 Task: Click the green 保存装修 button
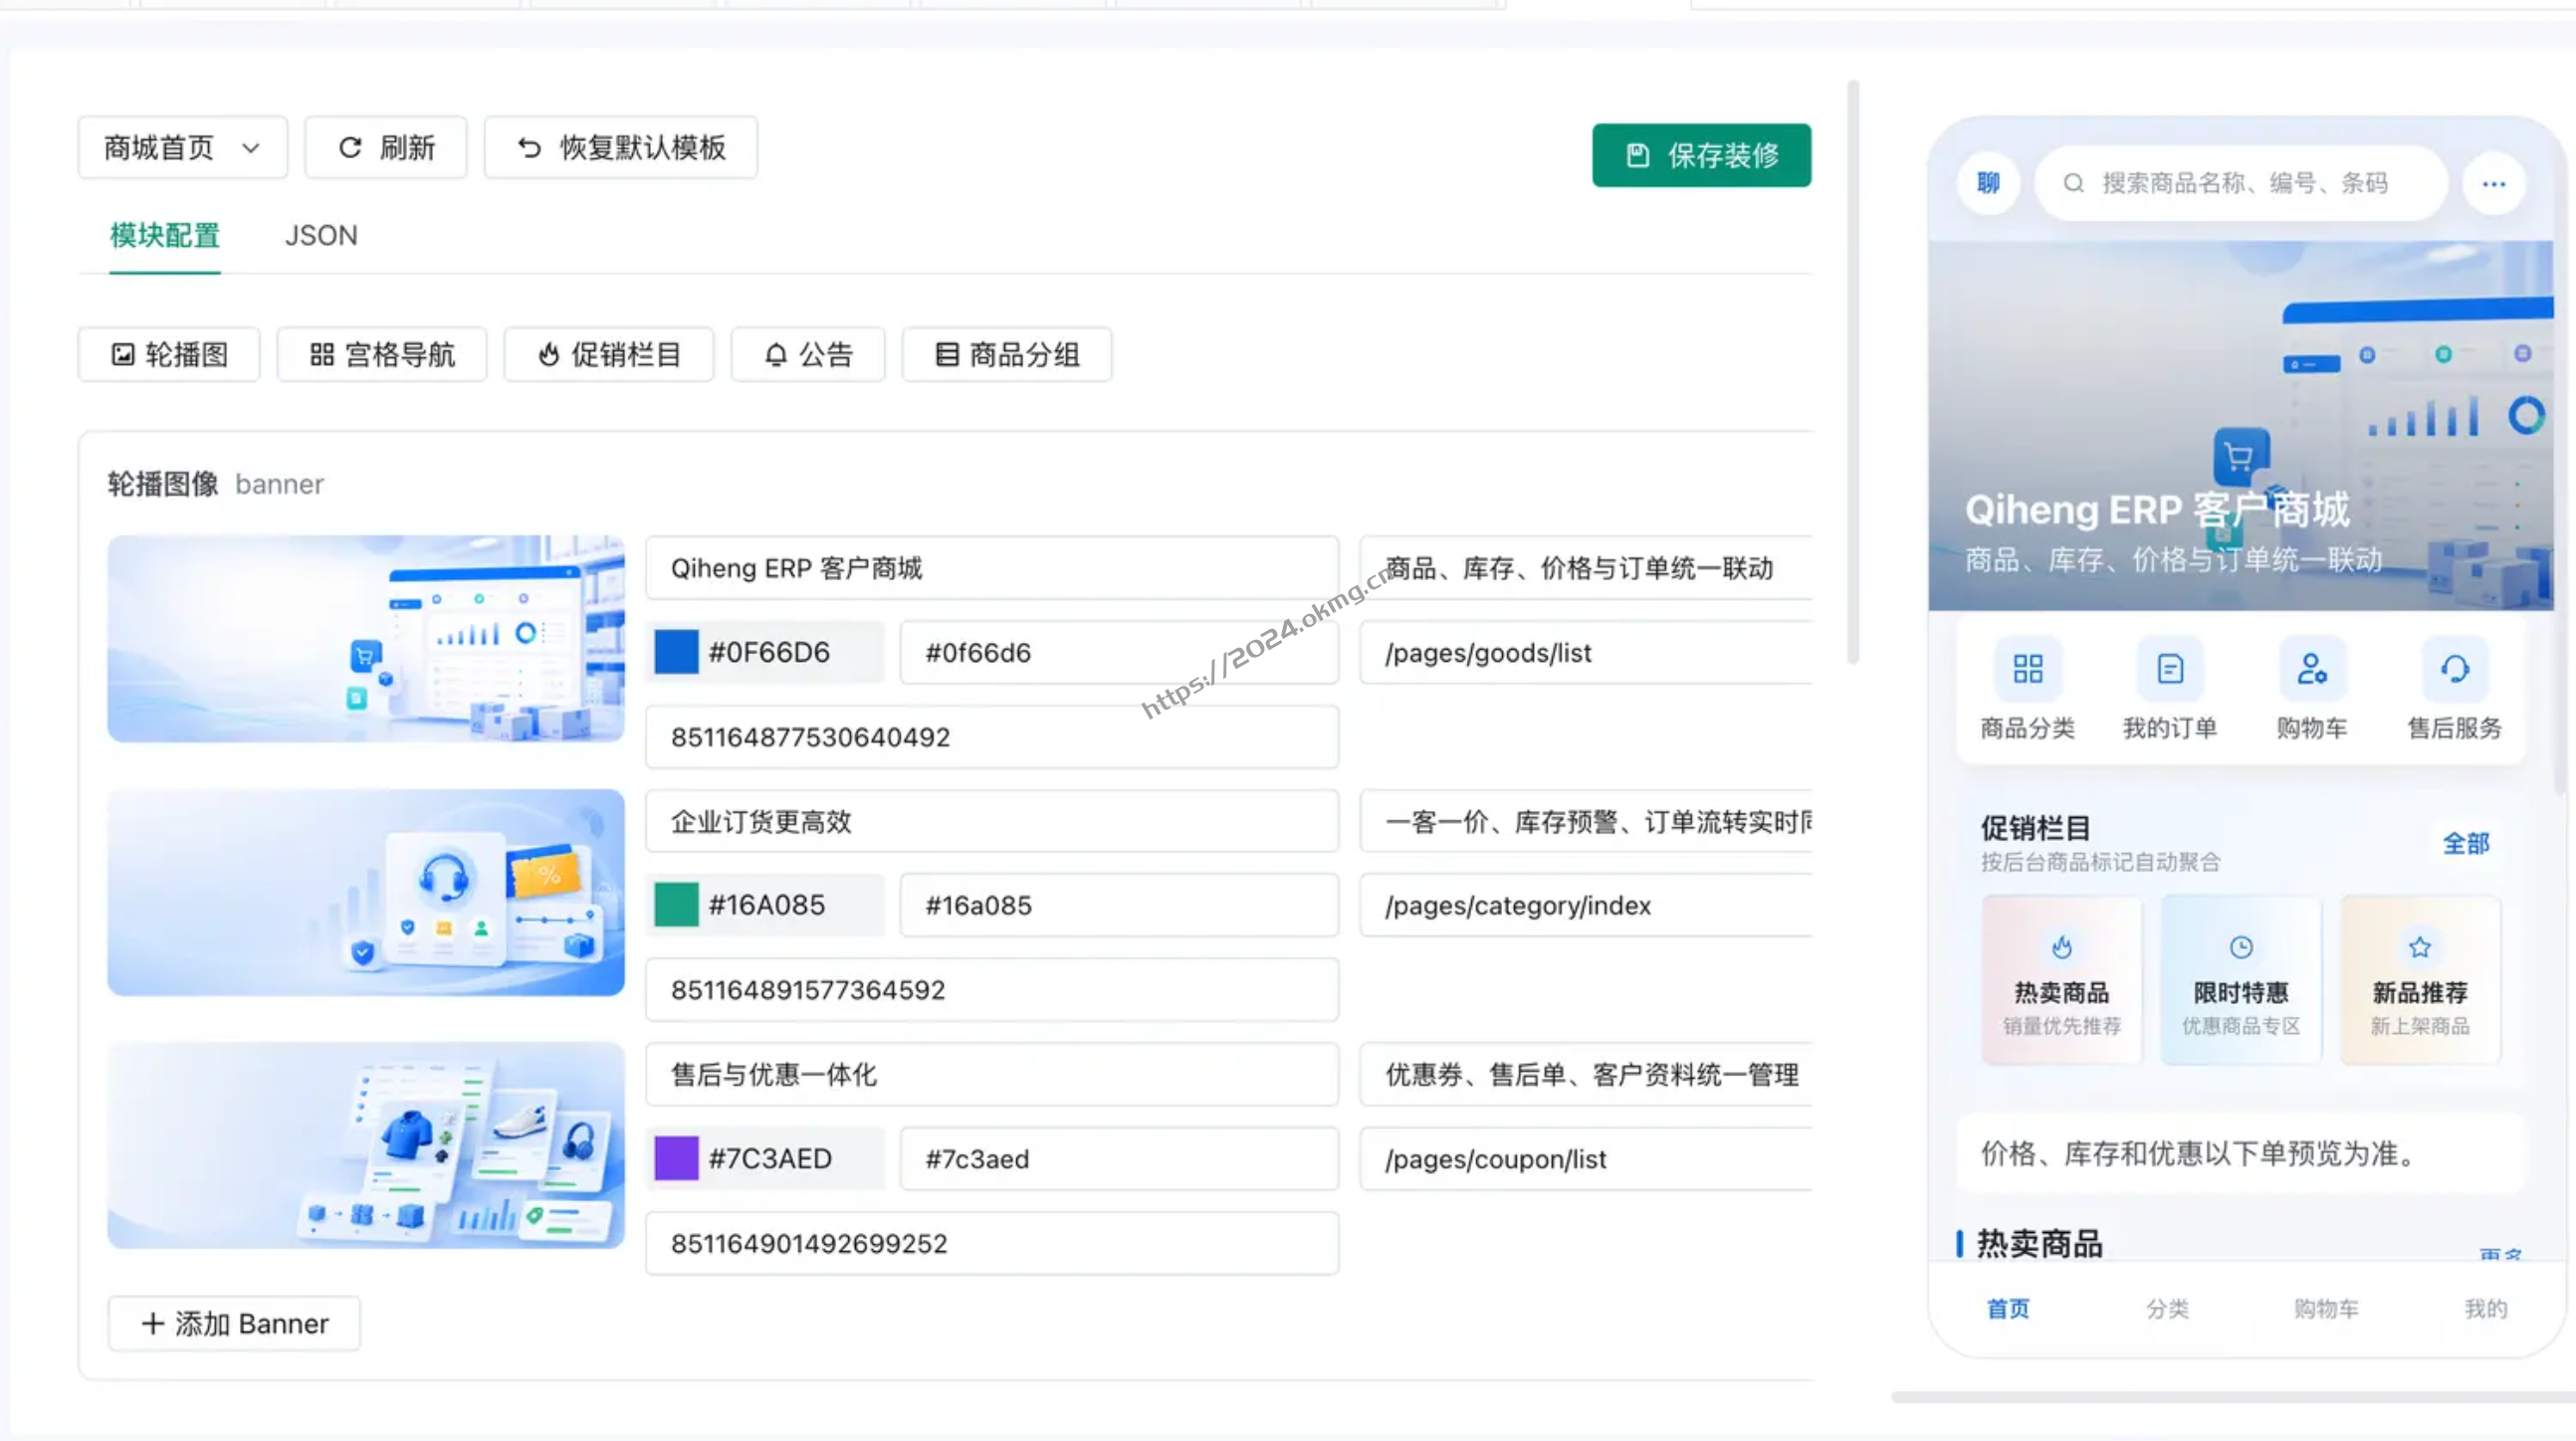1701,155
